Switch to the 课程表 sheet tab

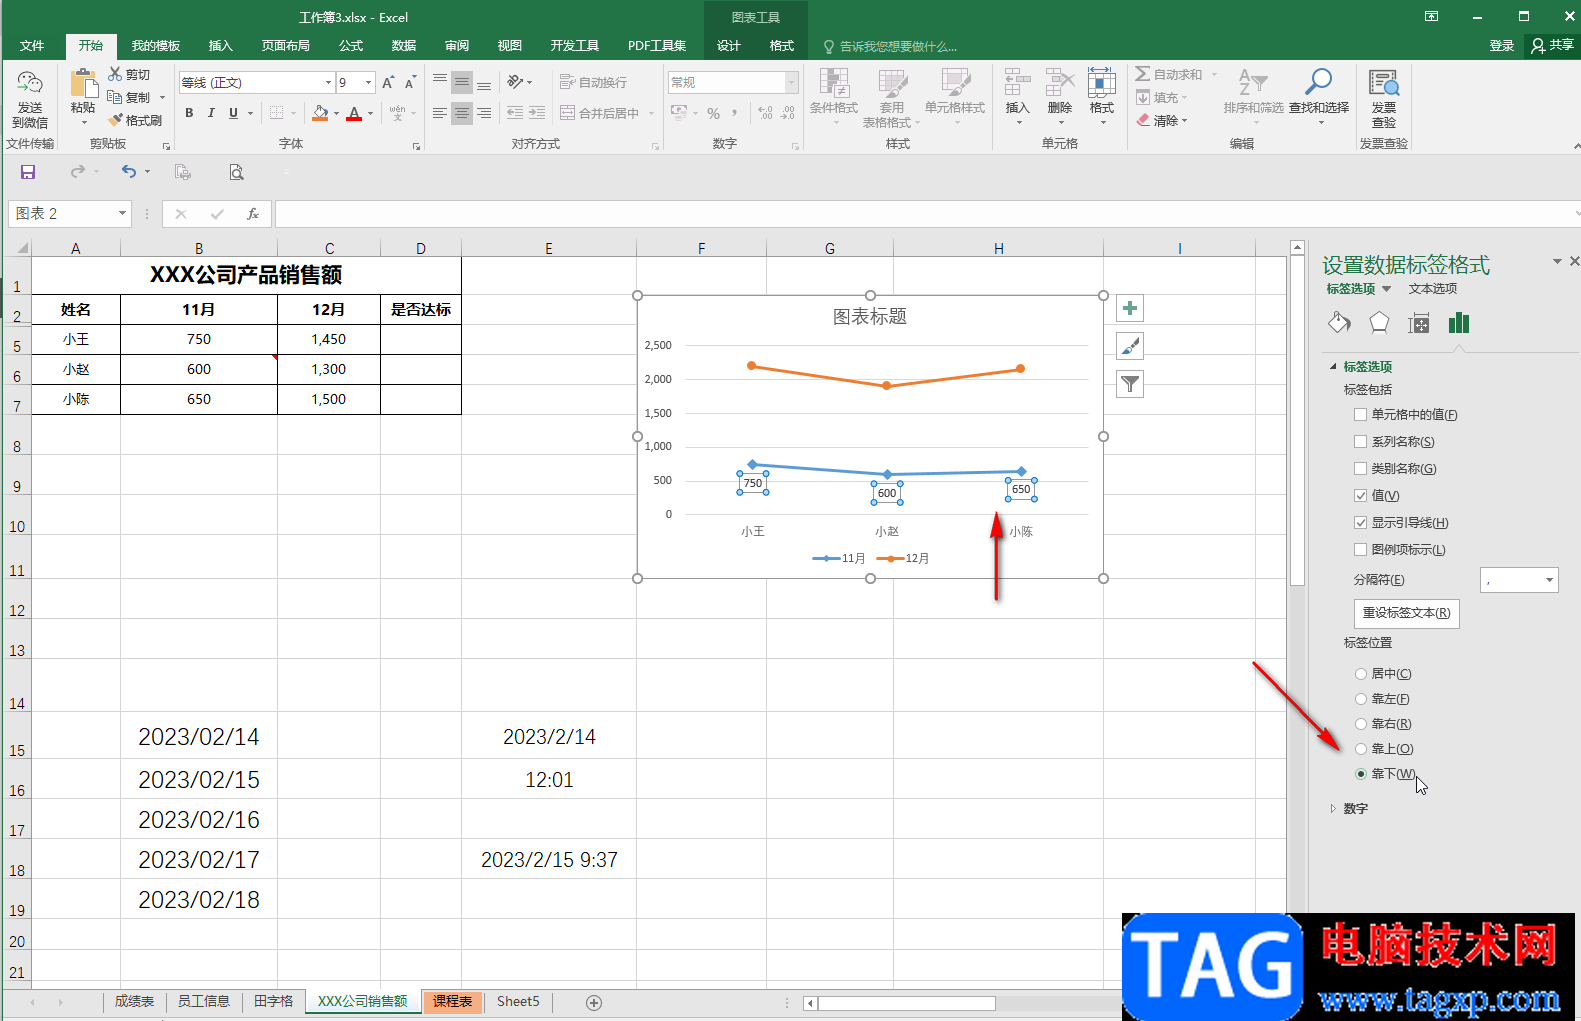[453, 1001]
